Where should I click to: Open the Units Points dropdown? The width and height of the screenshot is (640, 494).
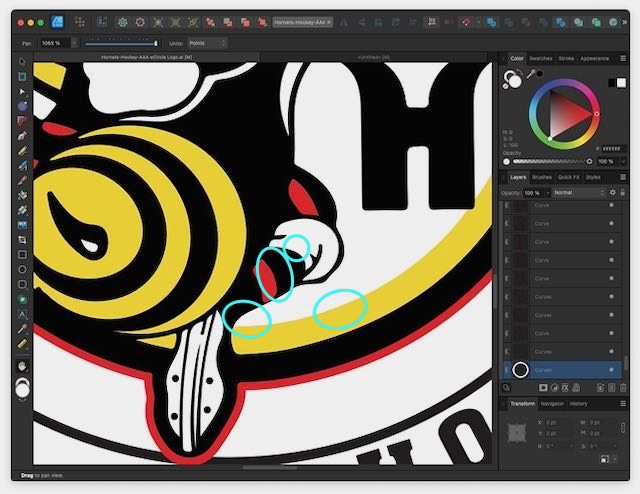coord(207,43)
